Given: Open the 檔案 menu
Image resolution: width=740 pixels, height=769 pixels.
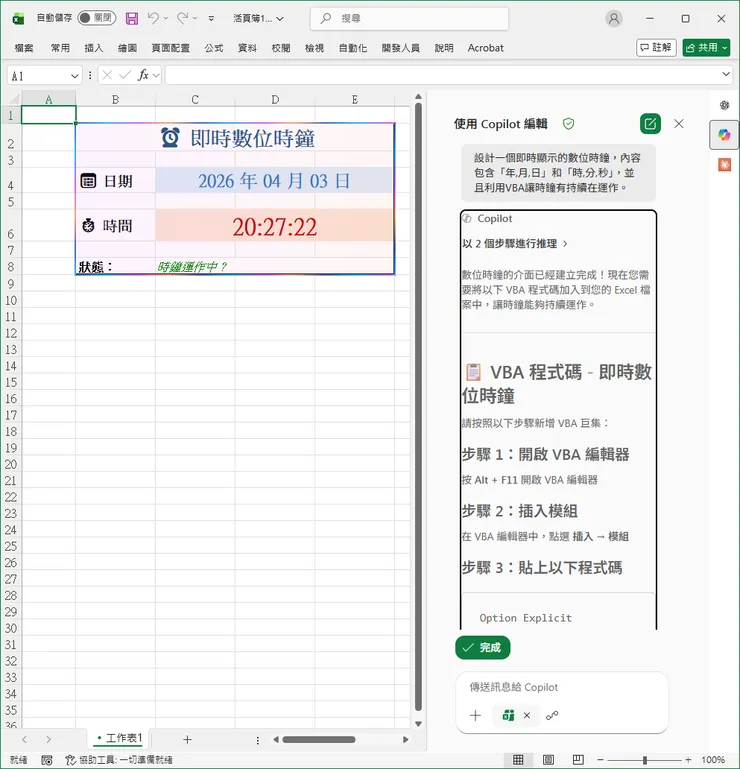Looking at the screenshot, I should tap(24, 48).
